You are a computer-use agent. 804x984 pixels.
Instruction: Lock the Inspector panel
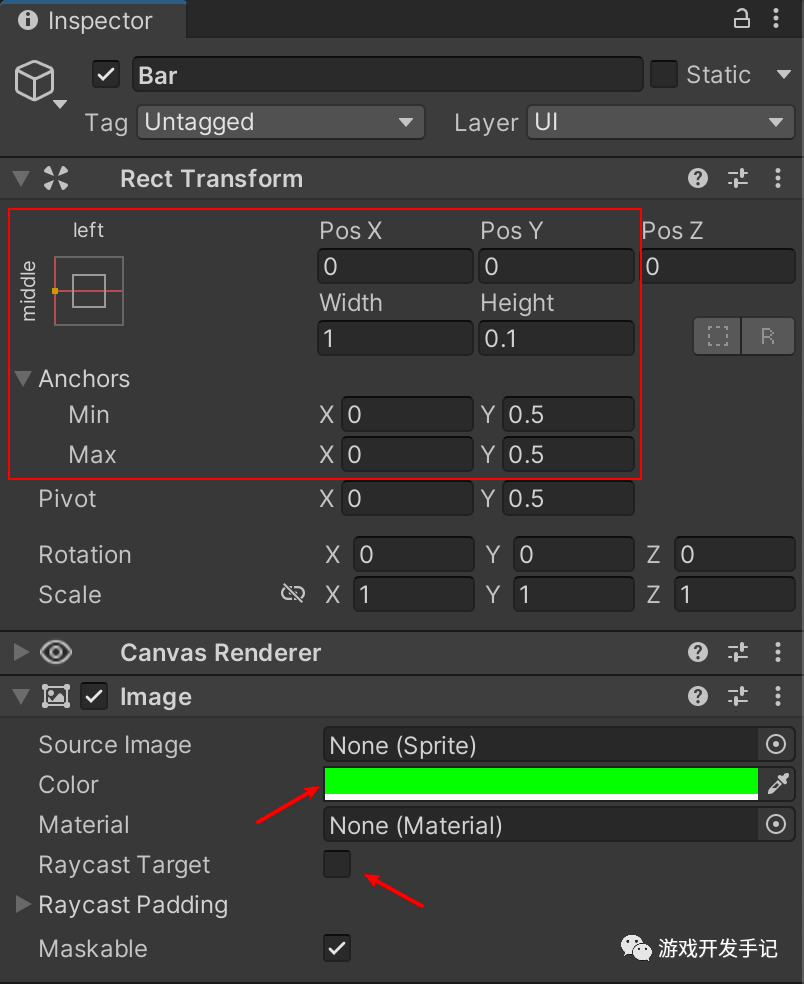point(742,19)
